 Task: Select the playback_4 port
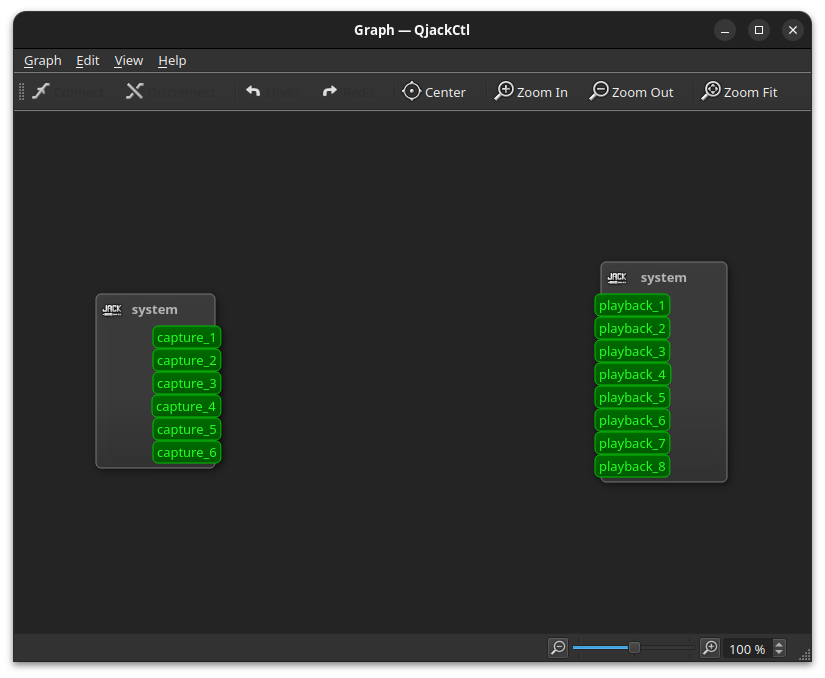point(632,375)
